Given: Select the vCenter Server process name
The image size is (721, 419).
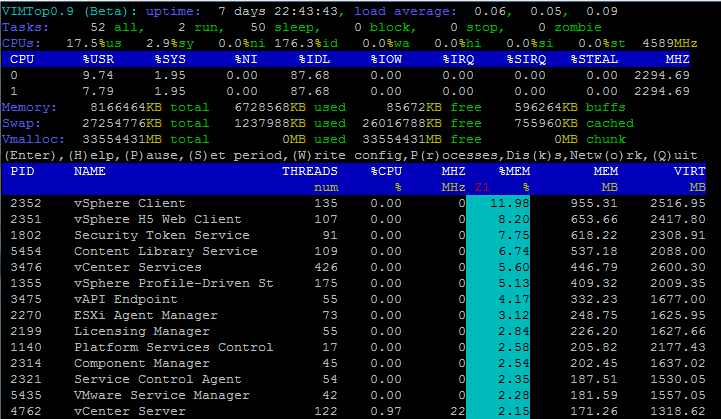Looking at the screenshot, I should point(130,411).
